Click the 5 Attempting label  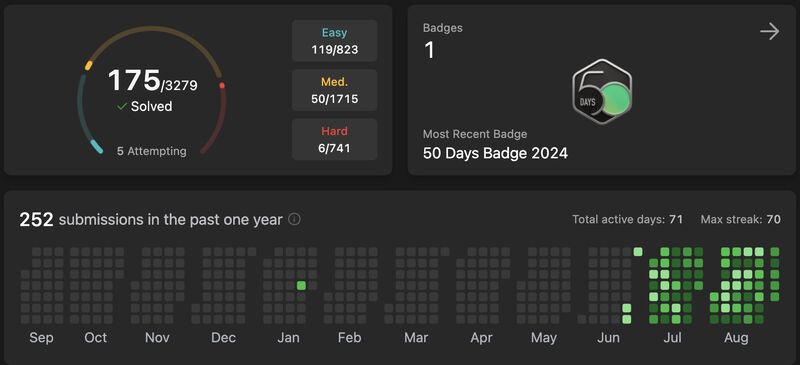[152, 151]
